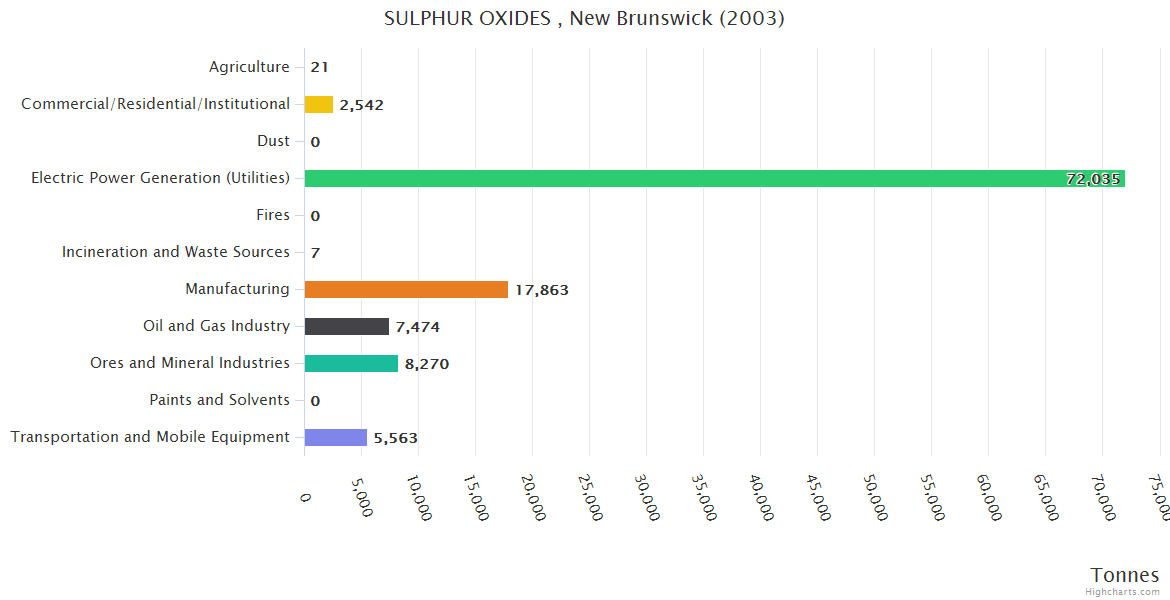Click the yellow Commercial/Residential/Institutional bar
This screenshot has height=600, width=1170.
click(318, 104)
